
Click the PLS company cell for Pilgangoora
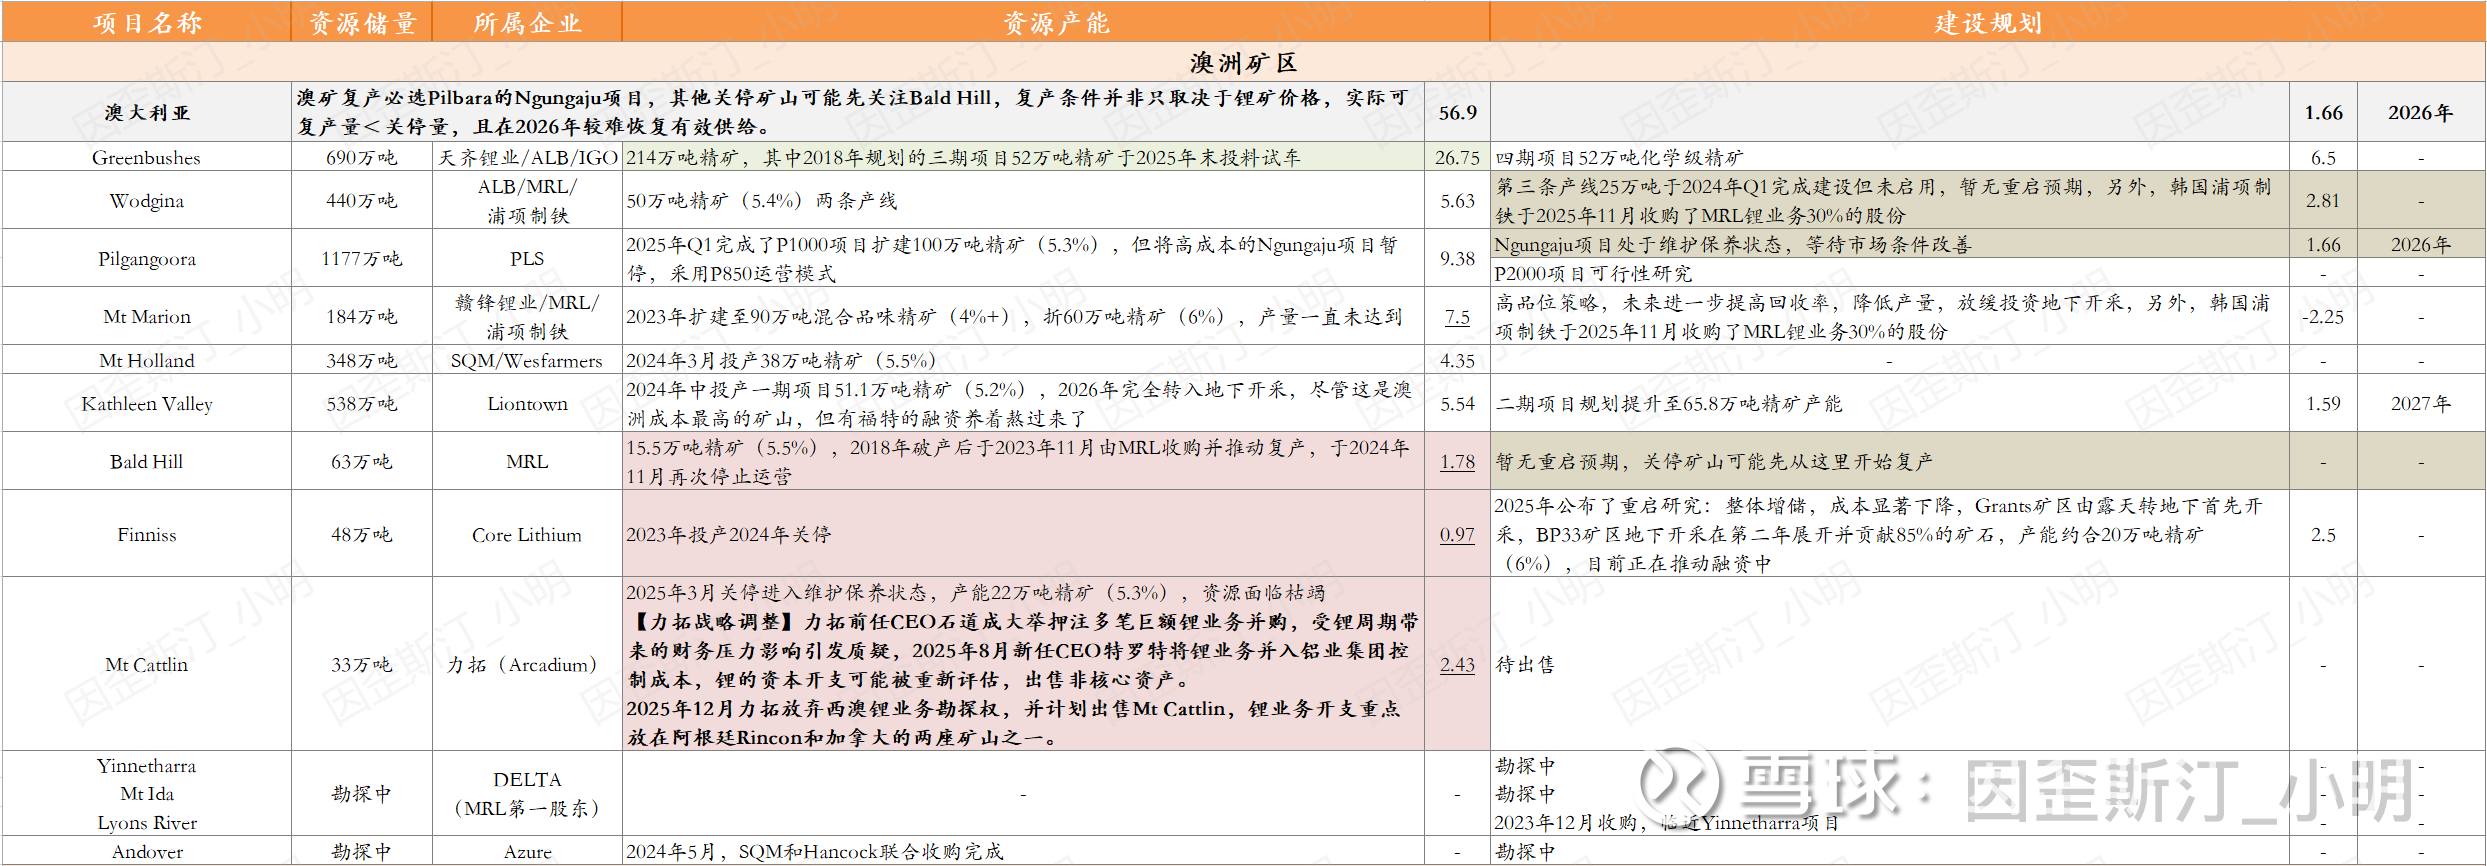527,259
